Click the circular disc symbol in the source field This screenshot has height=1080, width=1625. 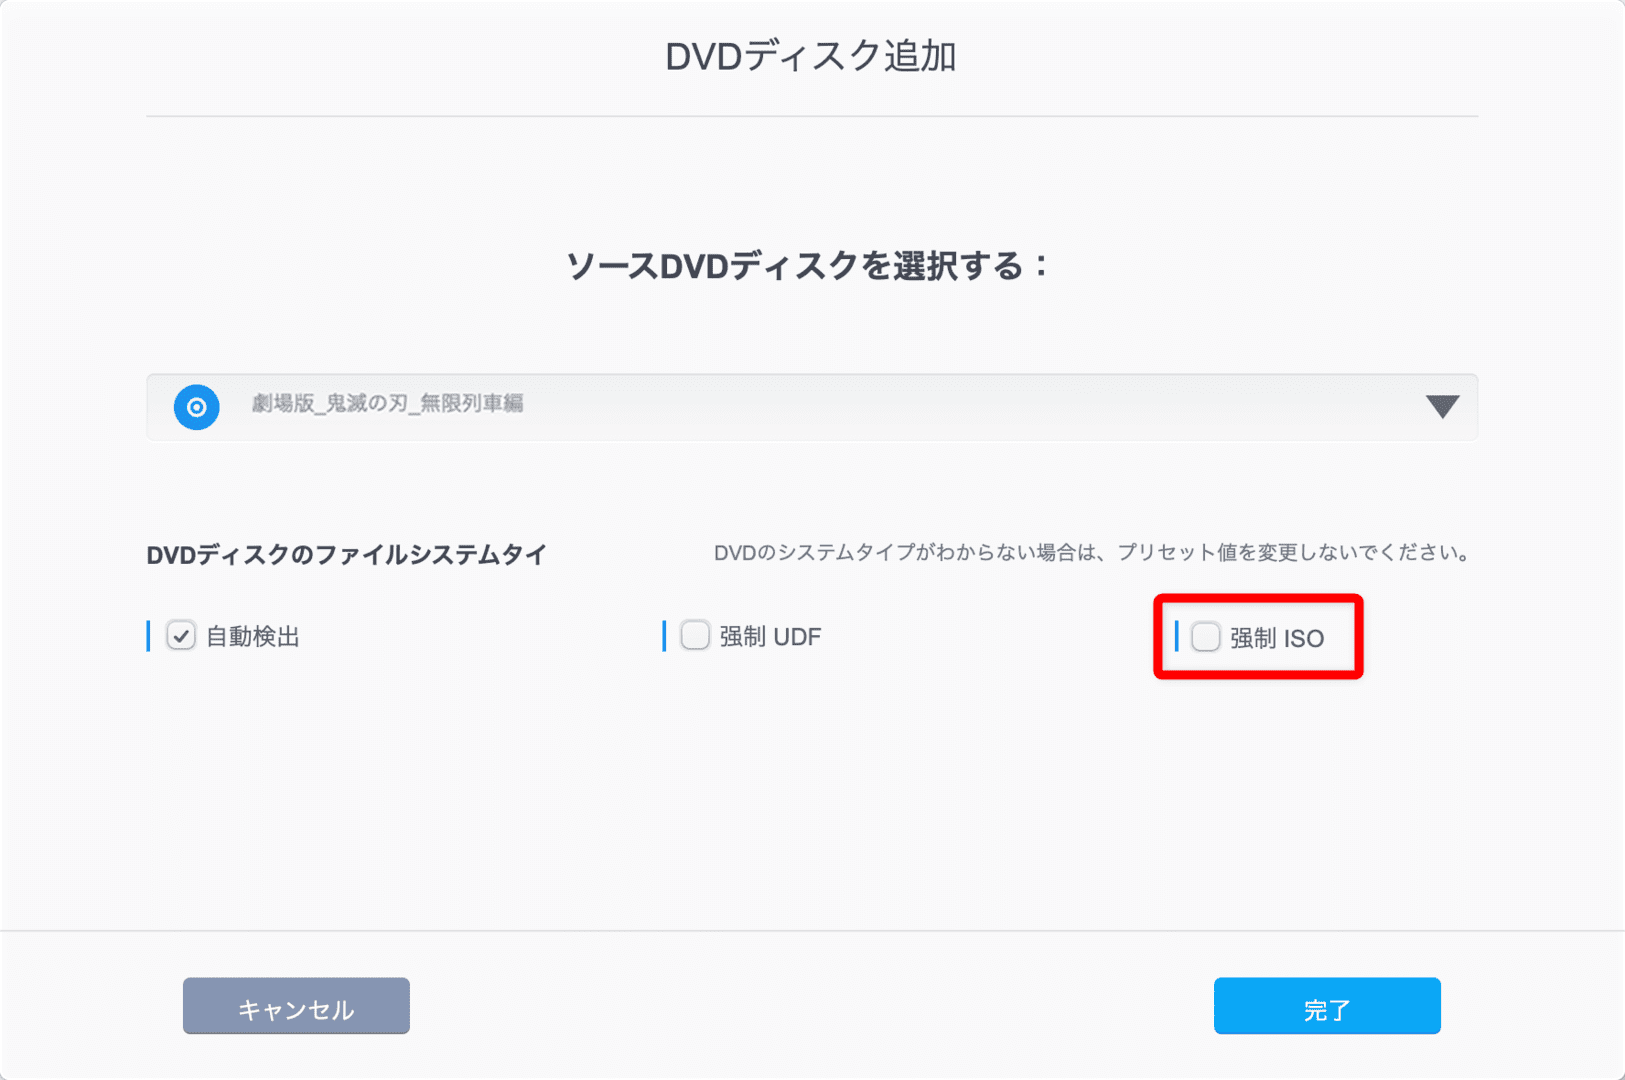196,407
